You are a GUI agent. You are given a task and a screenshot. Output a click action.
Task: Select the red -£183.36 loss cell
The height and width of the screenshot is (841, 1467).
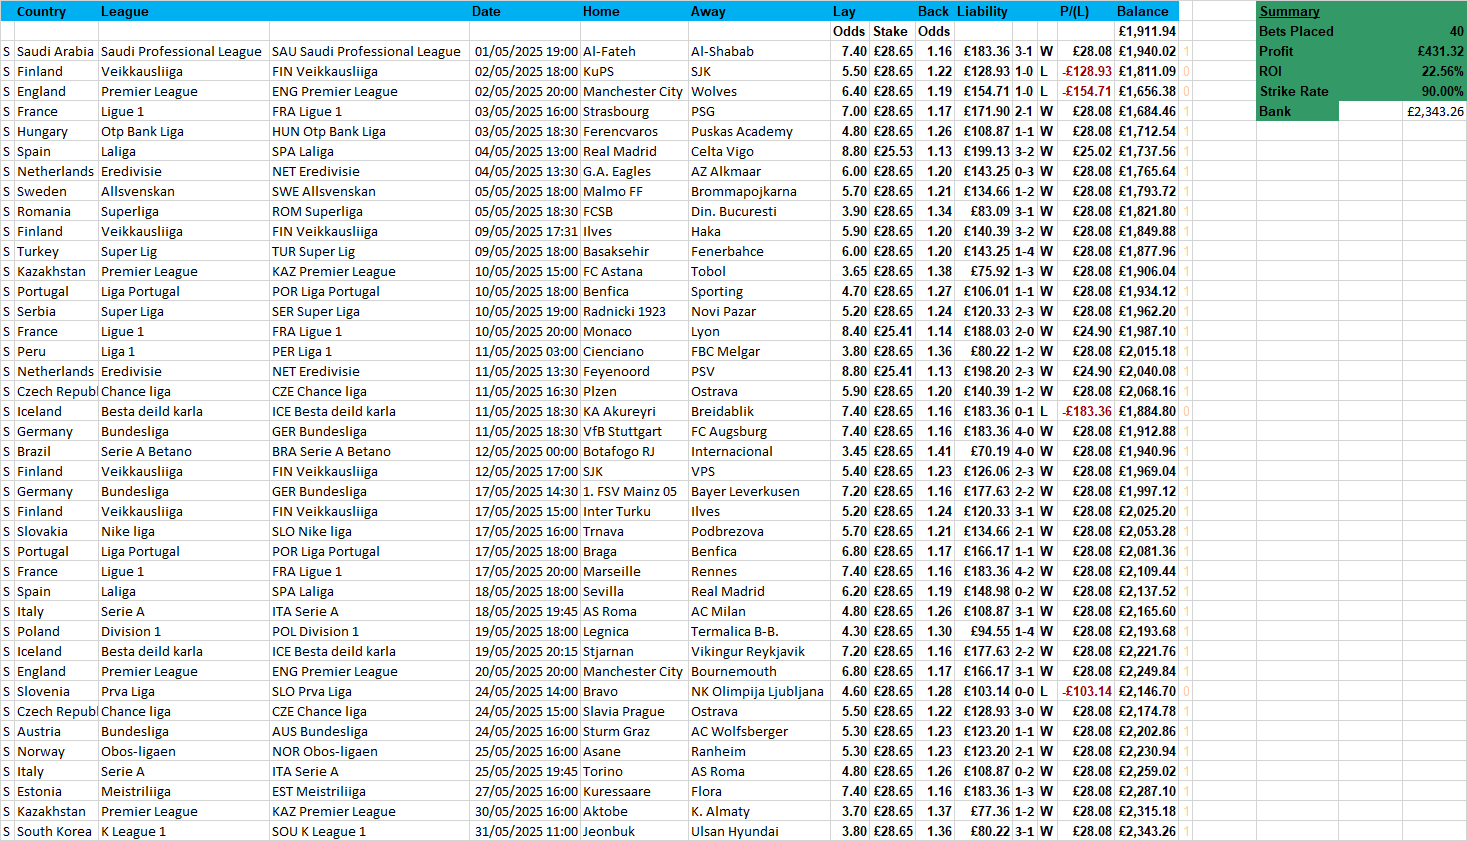pyautogui.click(x=1087, y=411)
